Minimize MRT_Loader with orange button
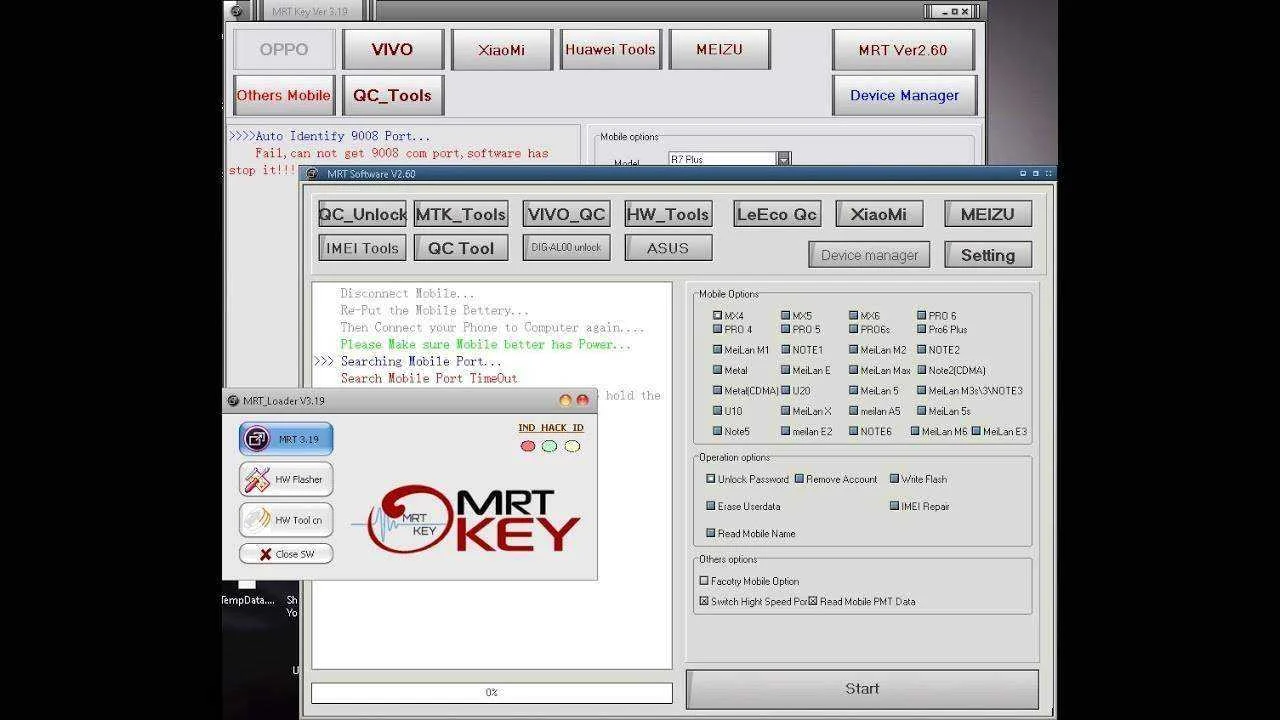Screen dimensions: 1280x720 click(x=565, y=400)
